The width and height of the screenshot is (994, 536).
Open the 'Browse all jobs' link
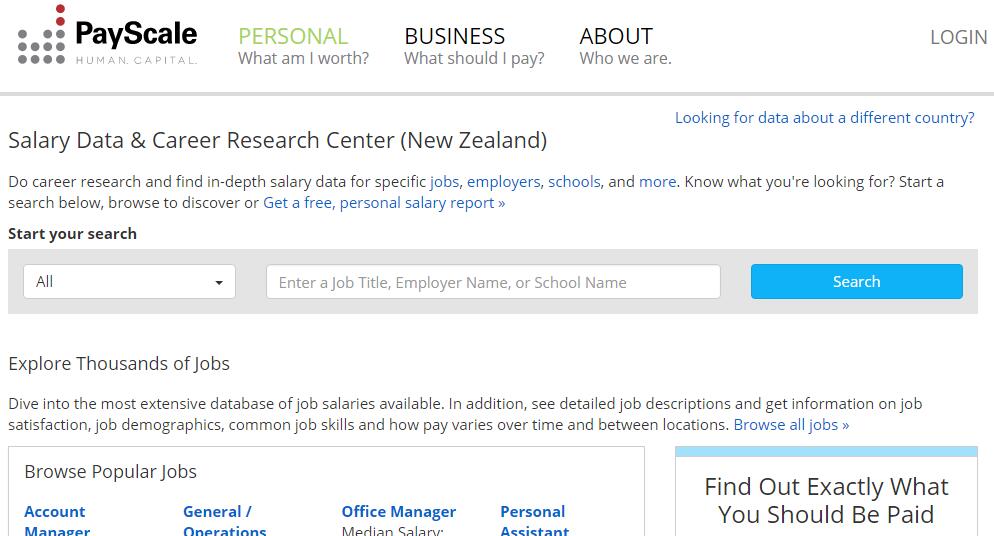pos(791,425)
